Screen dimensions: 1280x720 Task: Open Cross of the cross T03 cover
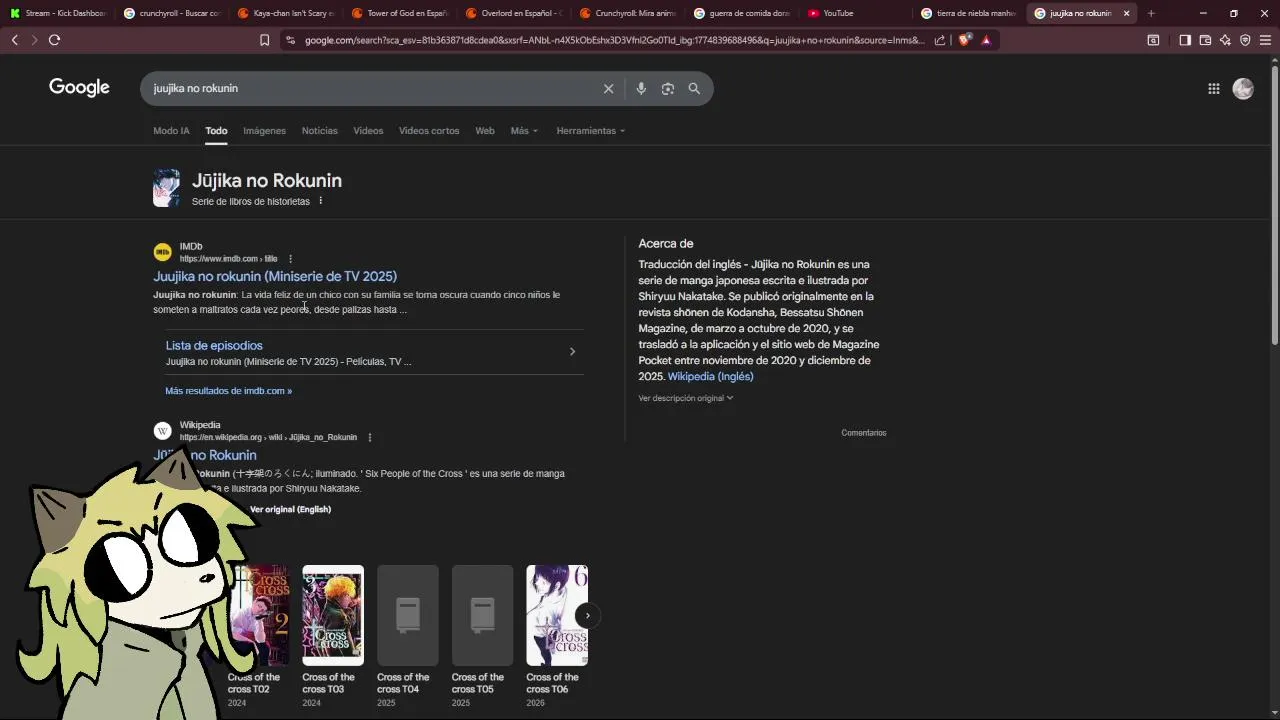click(333, 616)
